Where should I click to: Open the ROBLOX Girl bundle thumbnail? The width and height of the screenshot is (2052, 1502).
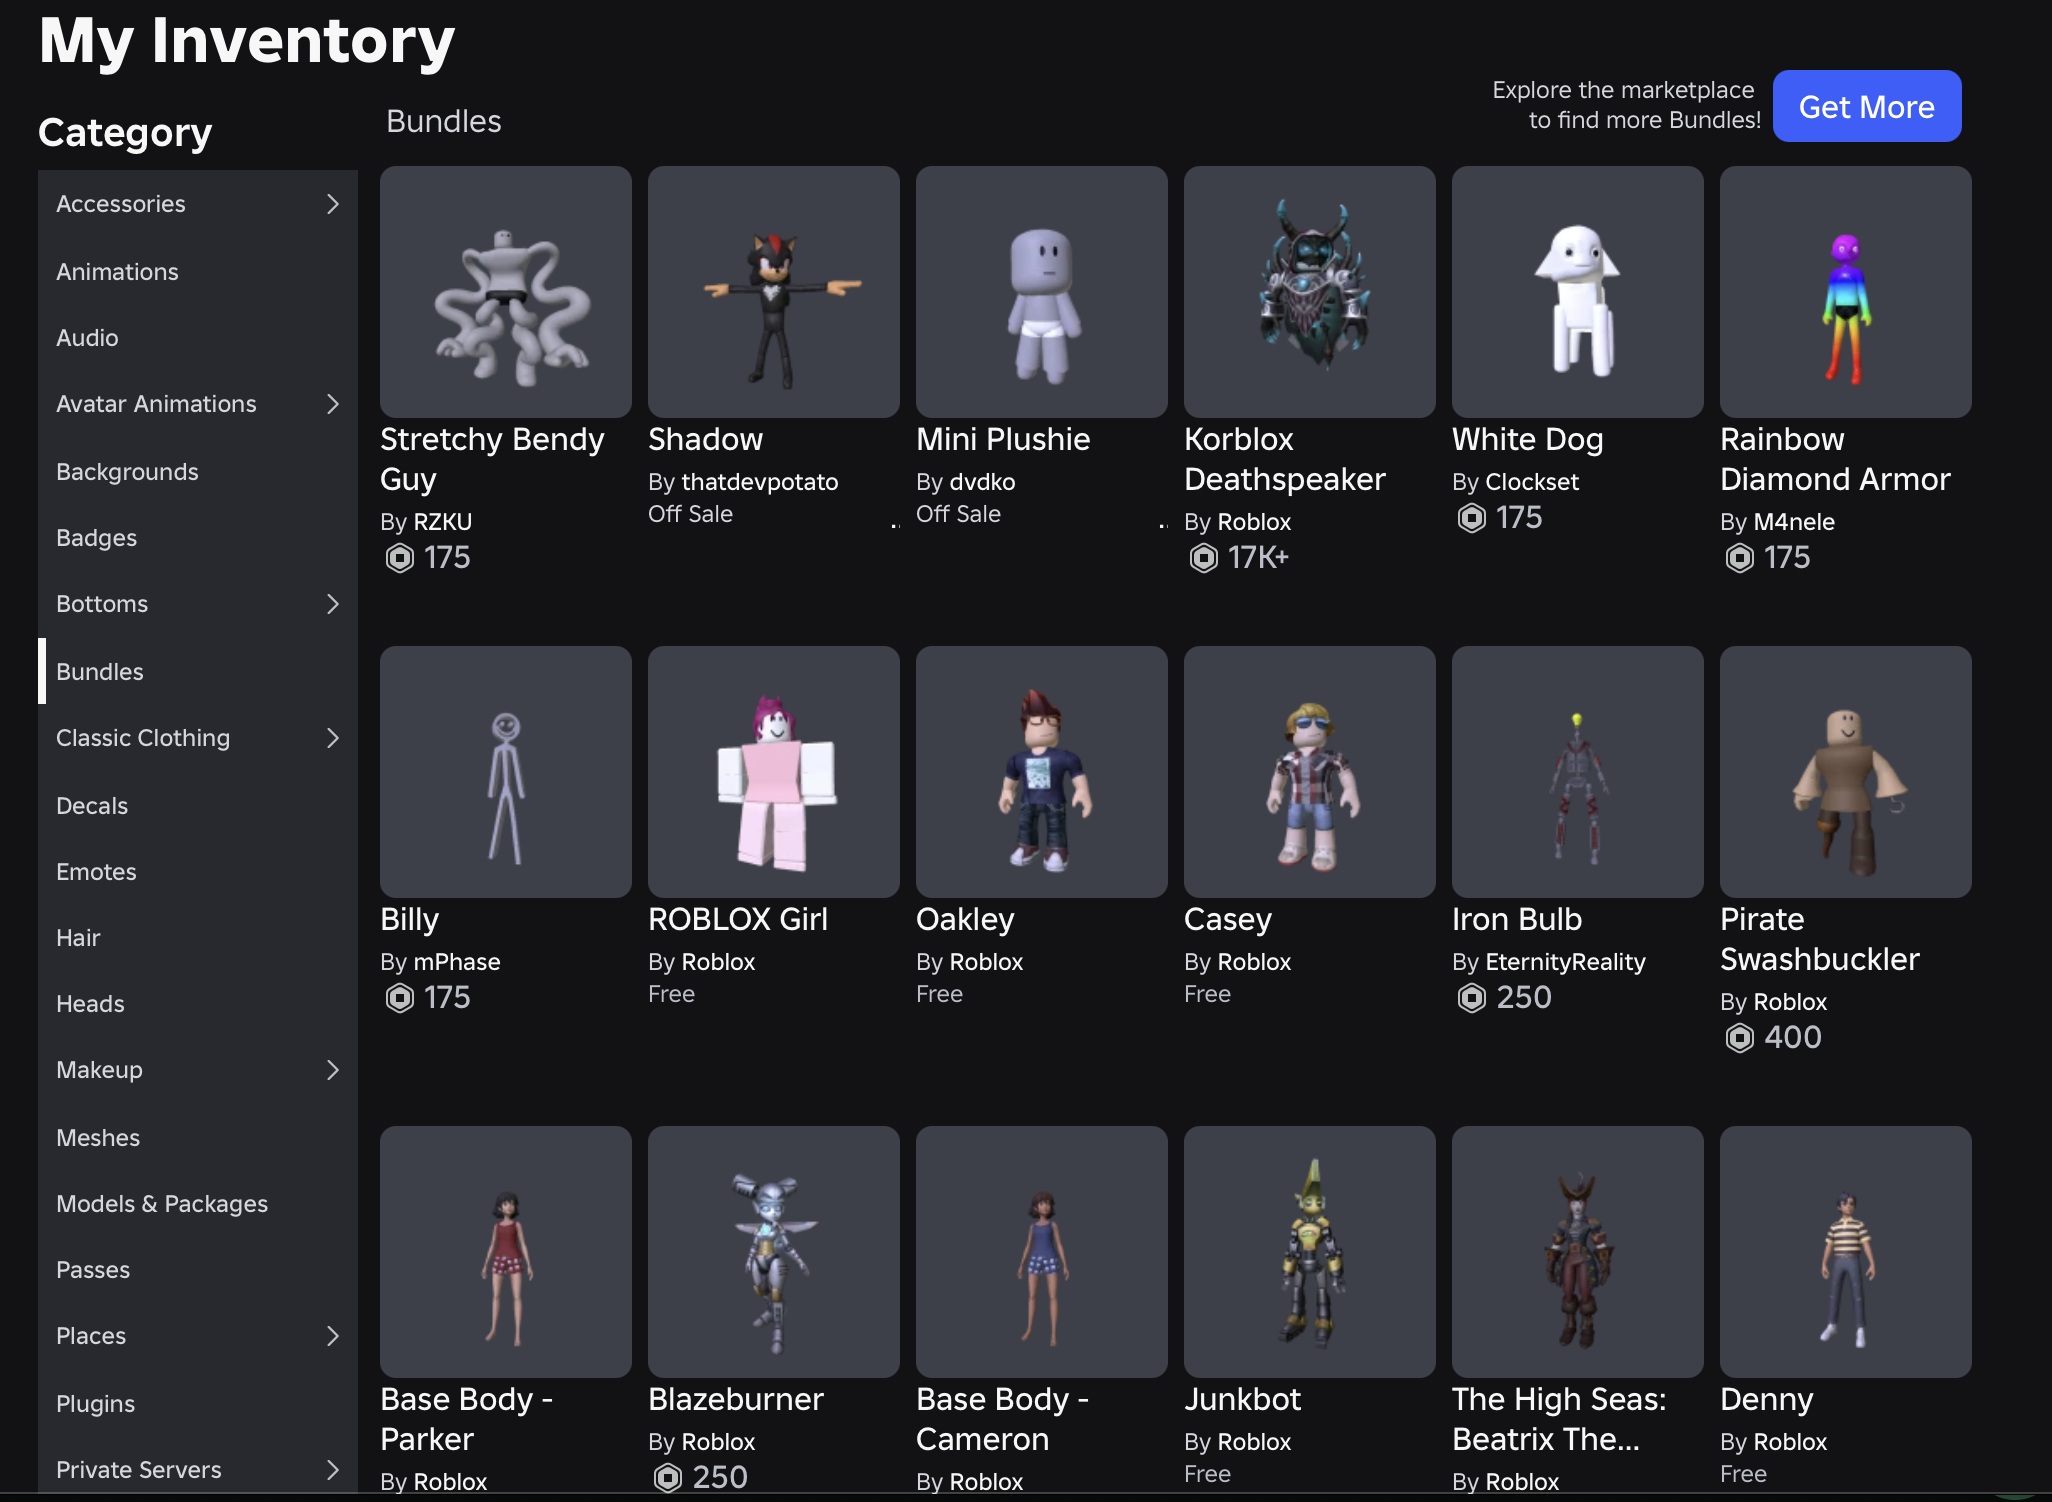[774, 772]
